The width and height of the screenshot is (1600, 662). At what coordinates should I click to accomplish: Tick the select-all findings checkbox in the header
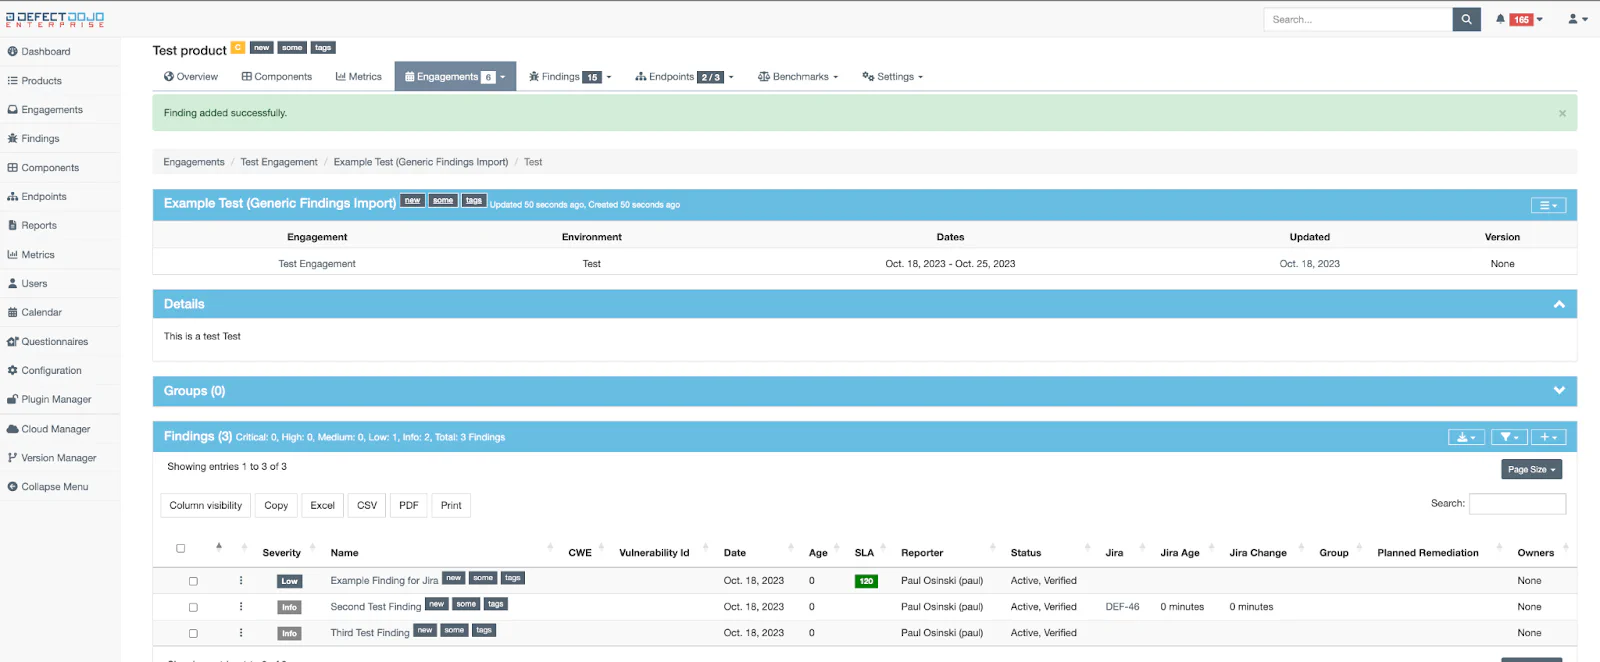click(181, 548)
